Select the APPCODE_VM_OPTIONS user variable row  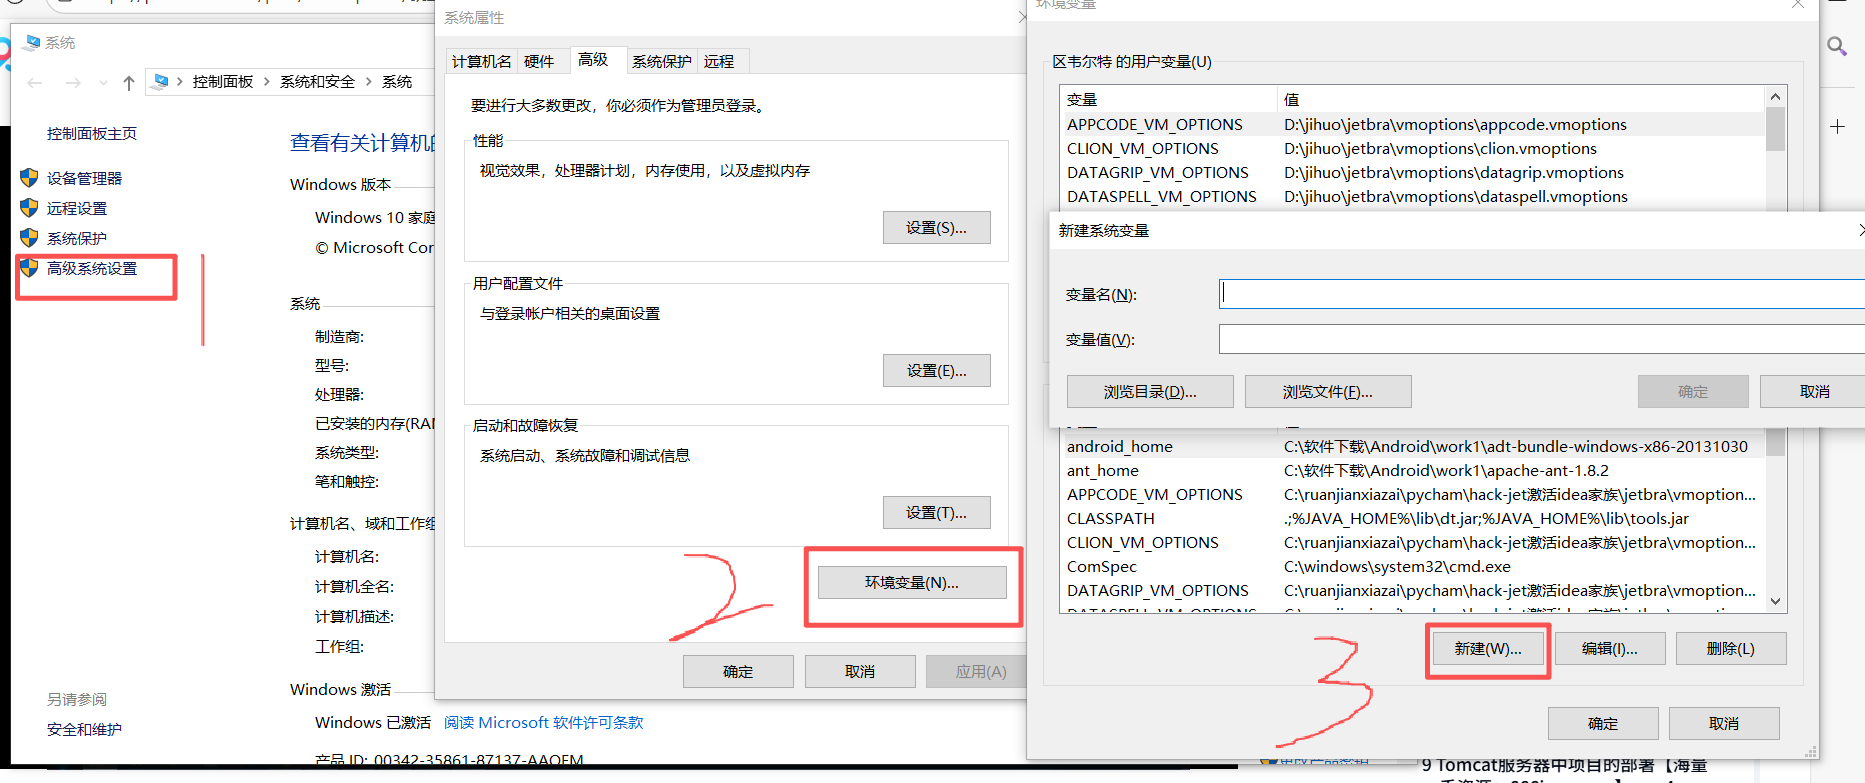(1414, 124)
